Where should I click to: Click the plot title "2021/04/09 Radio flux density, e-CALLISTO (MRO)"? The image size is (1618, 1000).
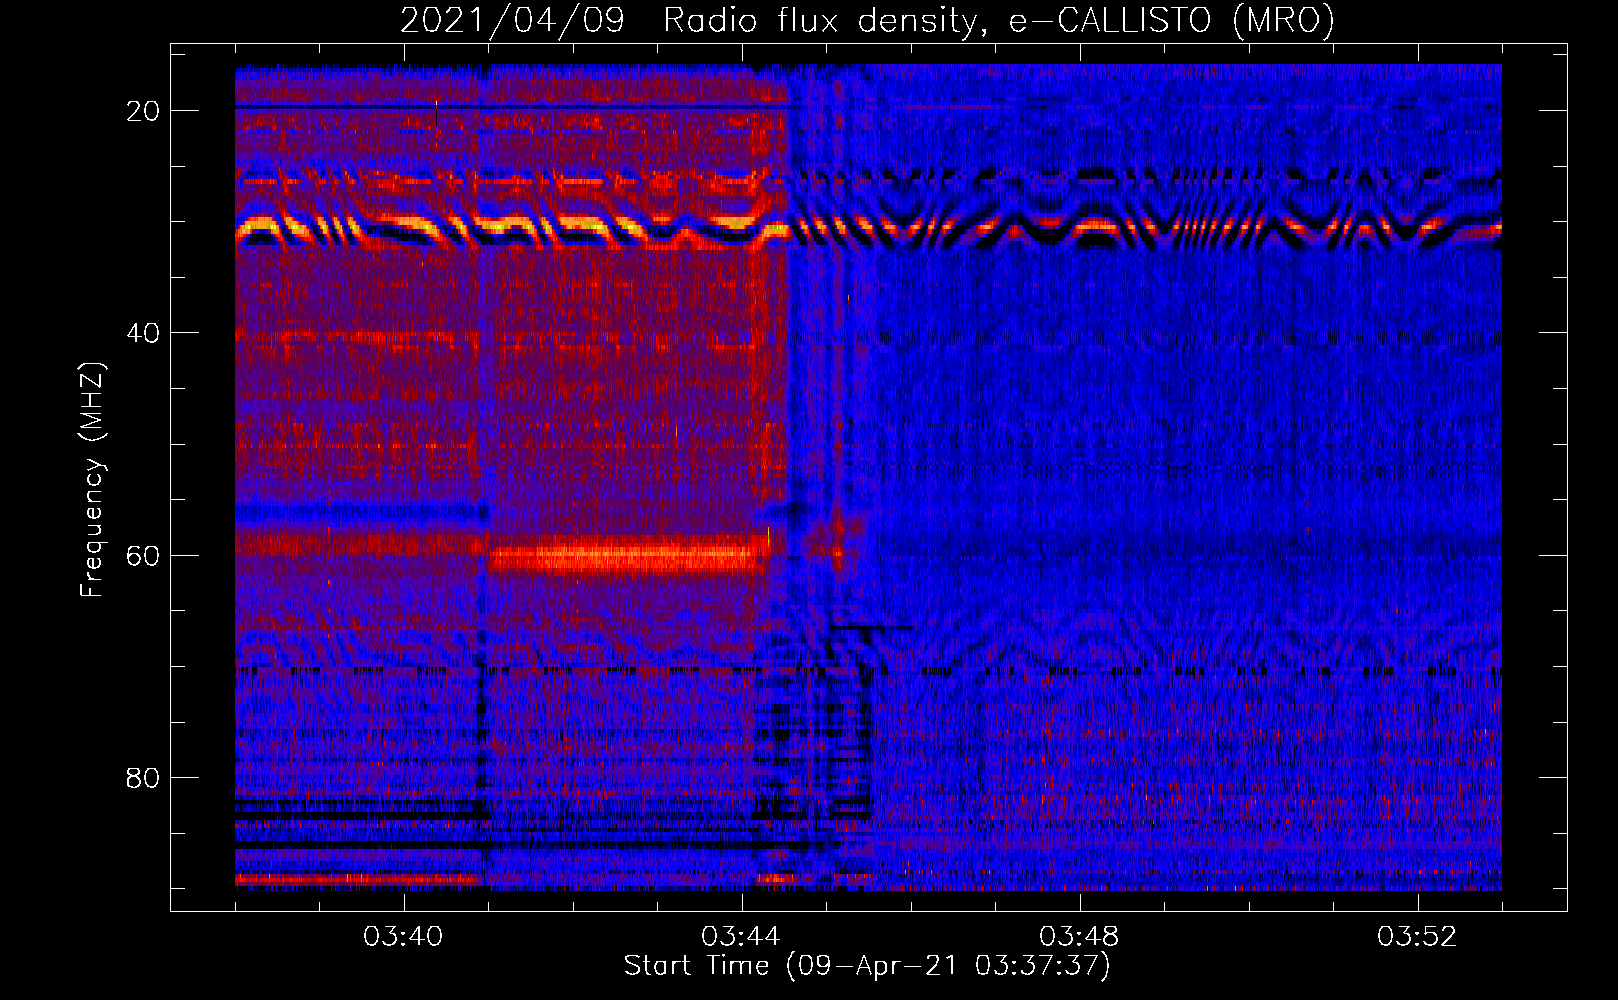point(867,20)
